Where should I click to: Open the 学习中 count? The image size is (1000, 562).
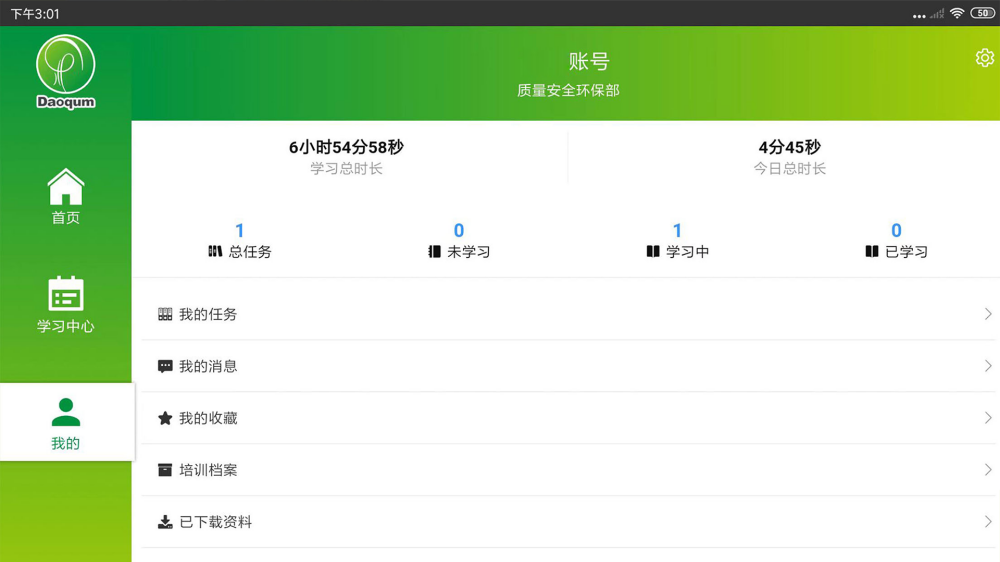pyautogui.click(x=677, y=231)
